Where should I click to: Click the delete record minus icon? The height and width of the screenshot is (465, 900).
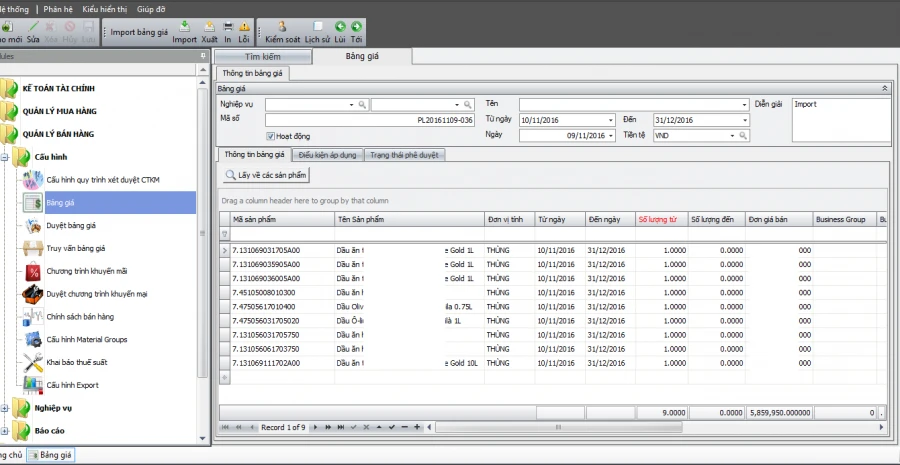point(405,427)
